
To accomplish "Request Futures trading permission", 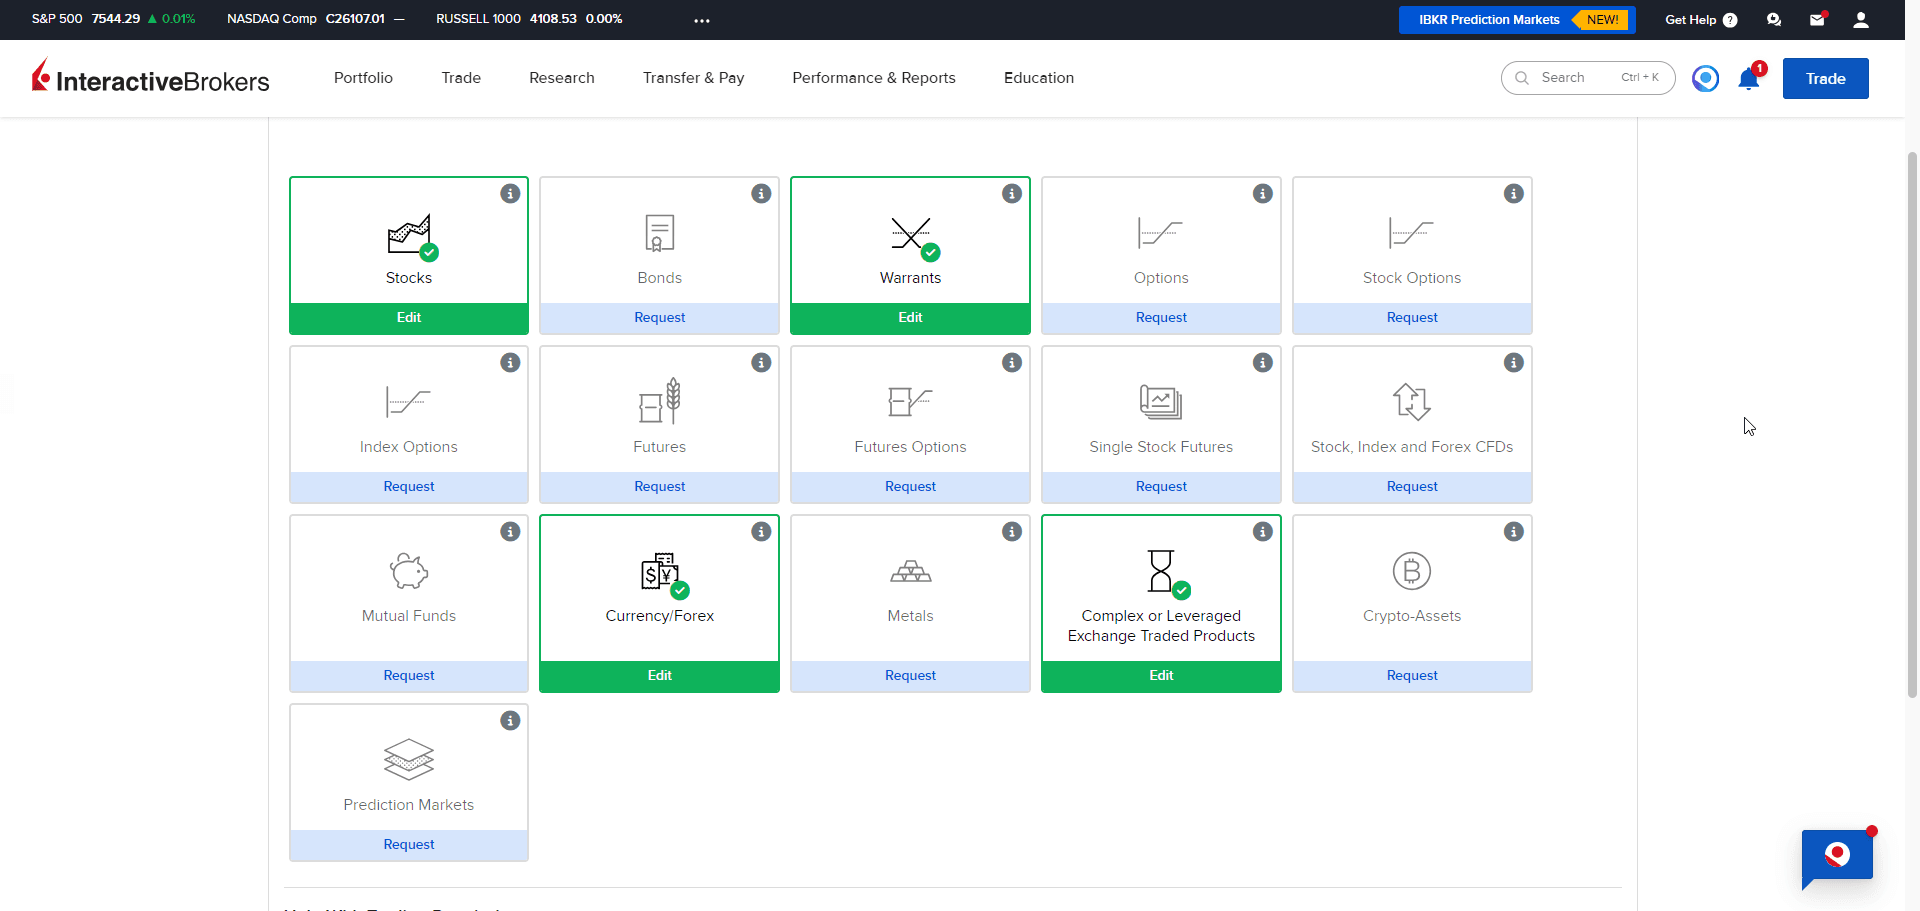I will tap(660, 487).
